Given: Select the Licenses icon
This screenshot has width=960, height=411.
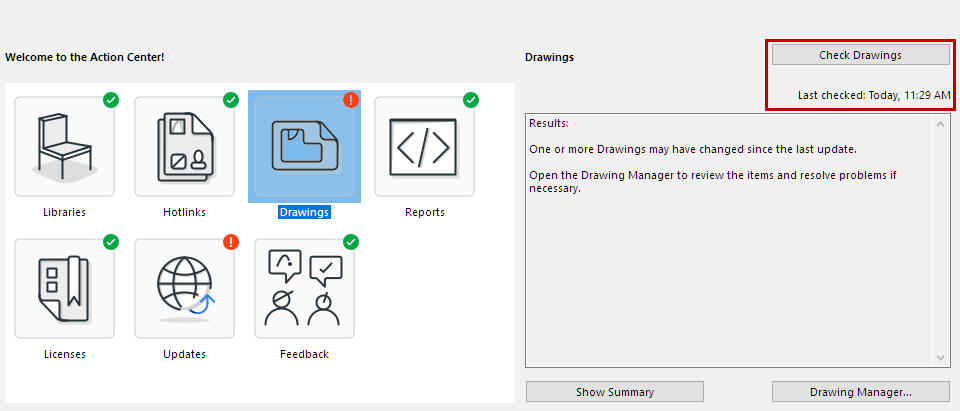Looking at the screenshot, I should point(64,289).
